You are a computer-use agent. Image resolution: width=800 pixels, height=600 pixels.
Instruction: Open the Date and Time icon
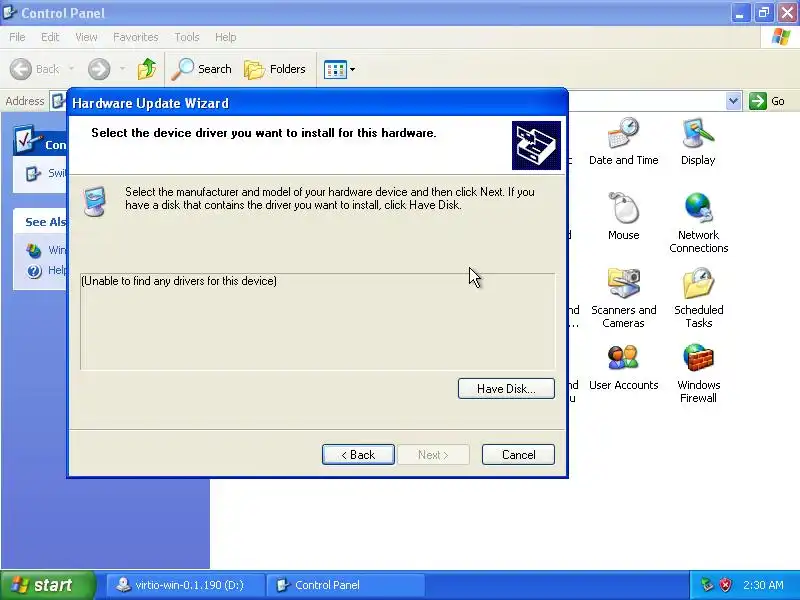click(623, 141)
